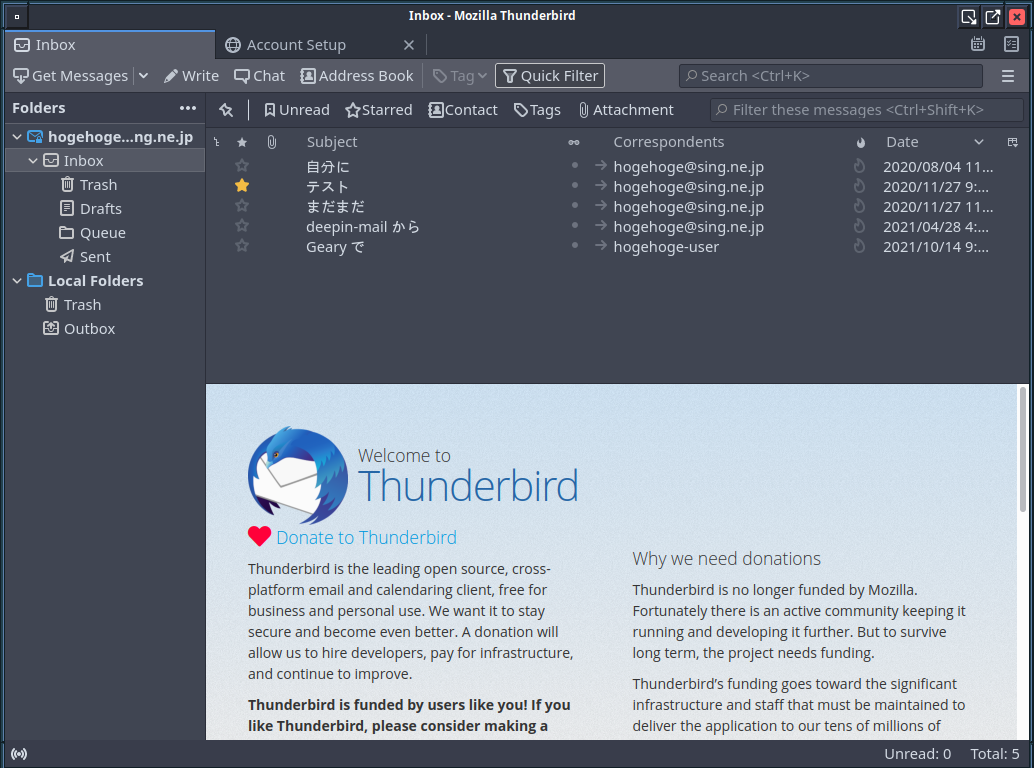Toggle read status of 自分に message
Screen dimensions: 1034x768
pyautogui.click(x=575, y=165)
